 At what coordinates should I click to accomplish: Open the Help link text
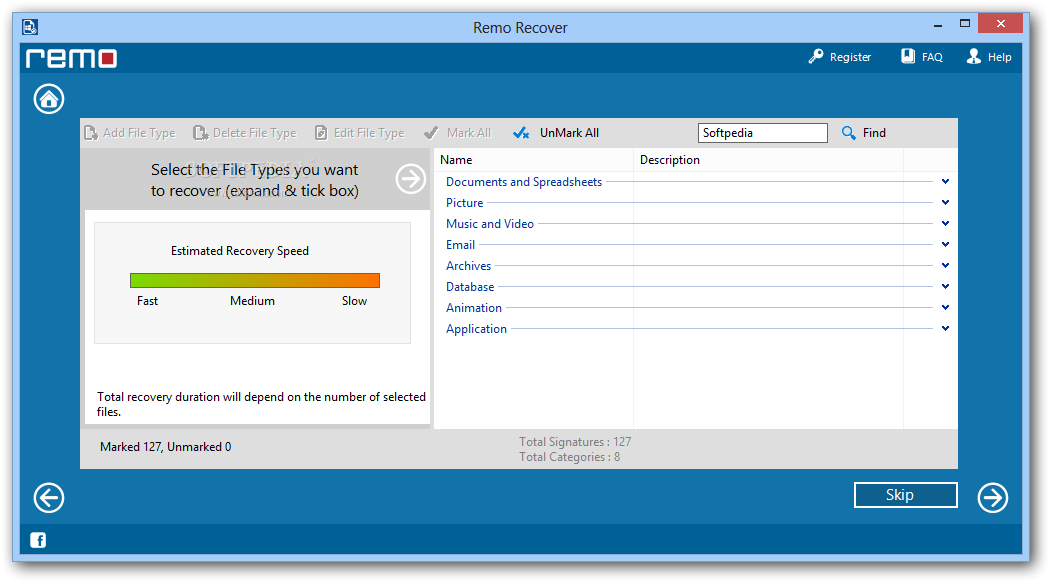999,58
